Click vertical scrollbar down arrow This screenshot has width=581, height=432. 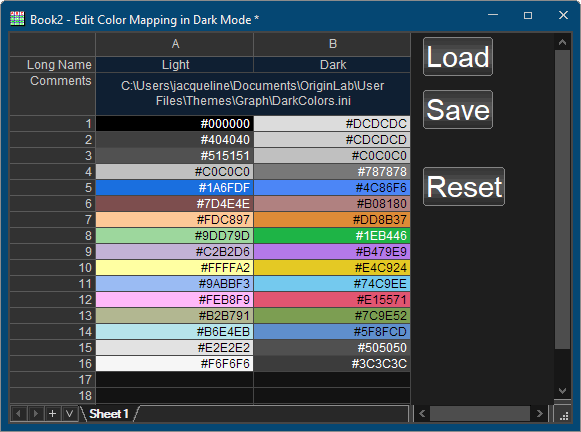point(562,391)
